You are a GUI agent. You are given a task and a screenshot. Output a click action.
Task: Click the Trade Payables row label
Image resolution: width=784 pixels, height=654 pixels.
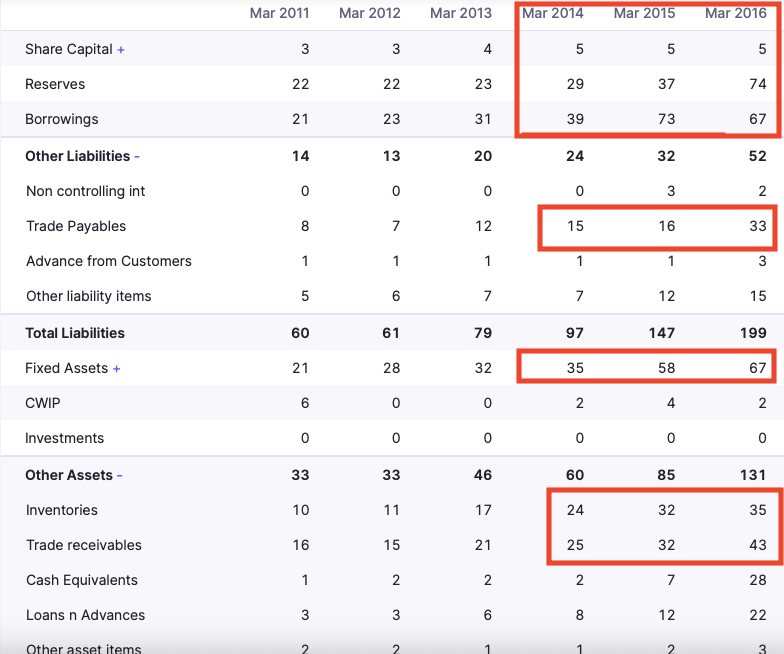(76, 226)
